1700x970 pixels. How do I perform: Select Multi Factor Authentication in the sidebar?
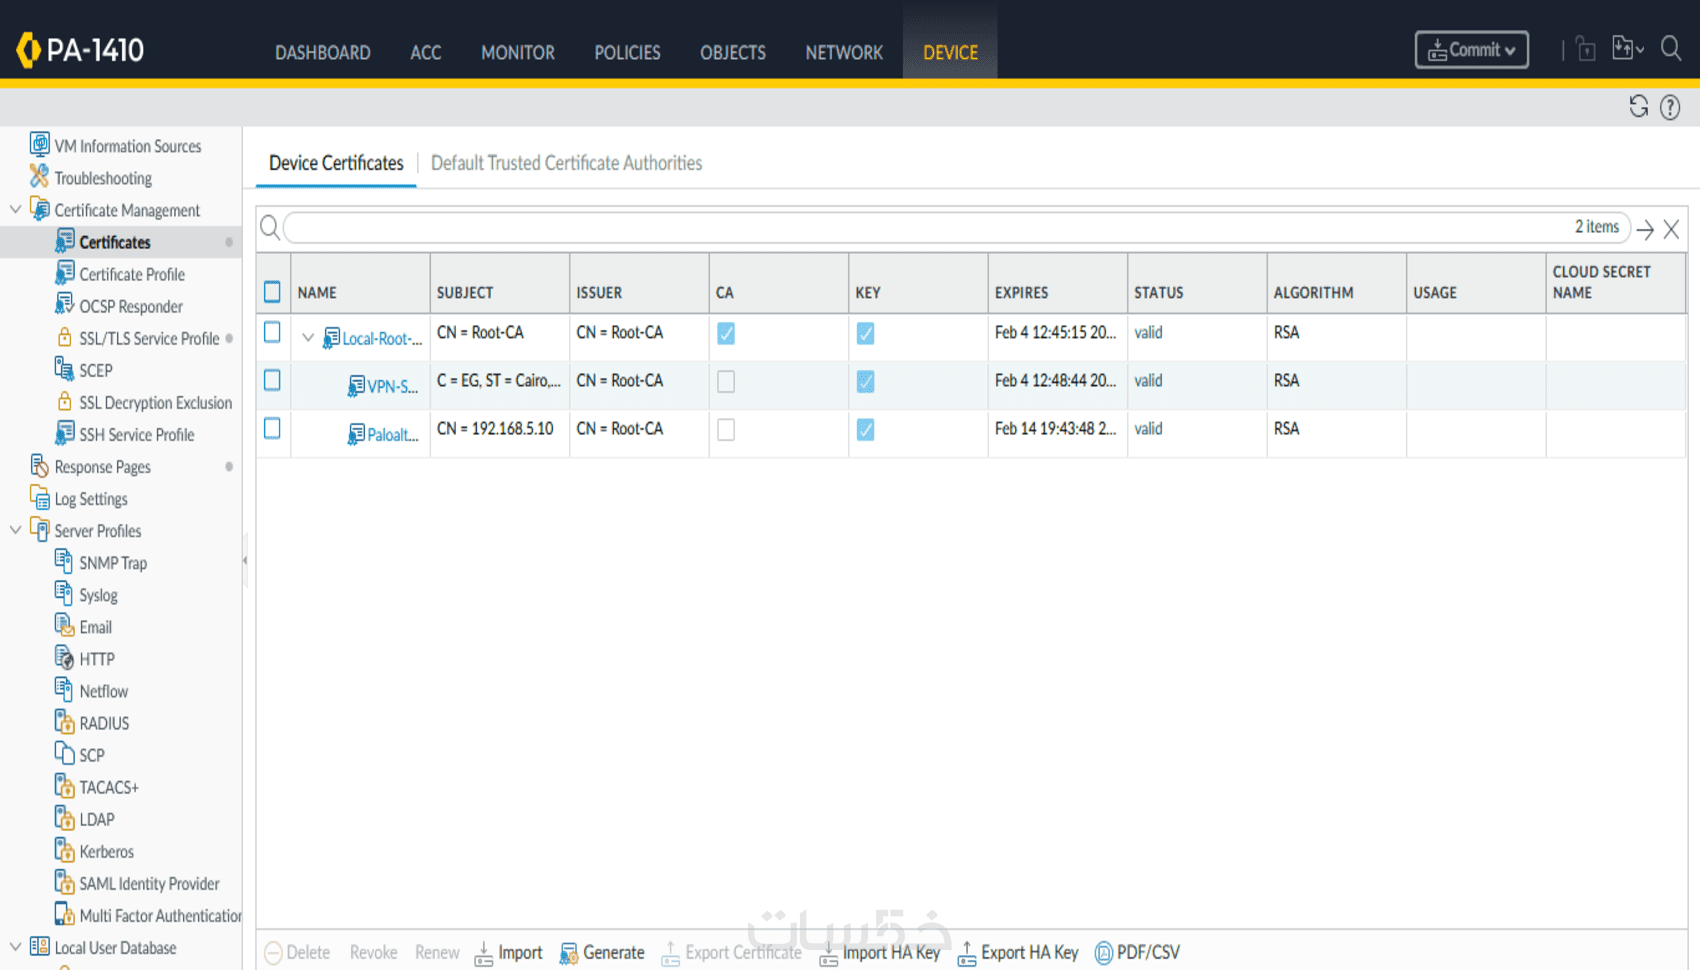[x=160, y=915]
